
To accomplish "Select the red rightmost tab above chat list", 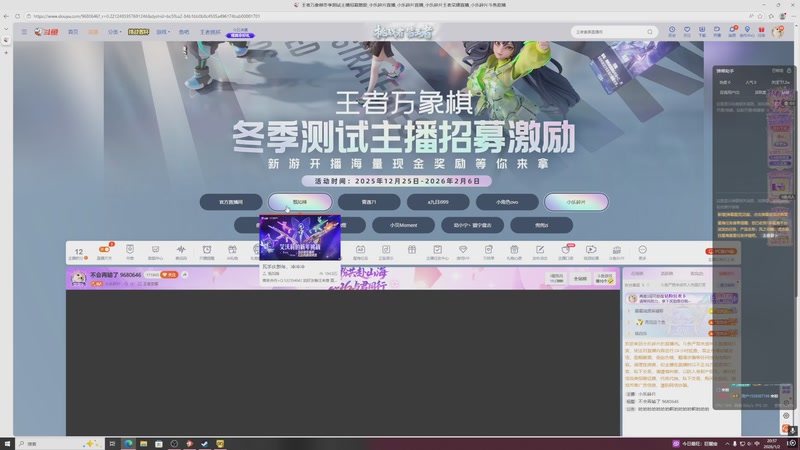I will point(726,274).
